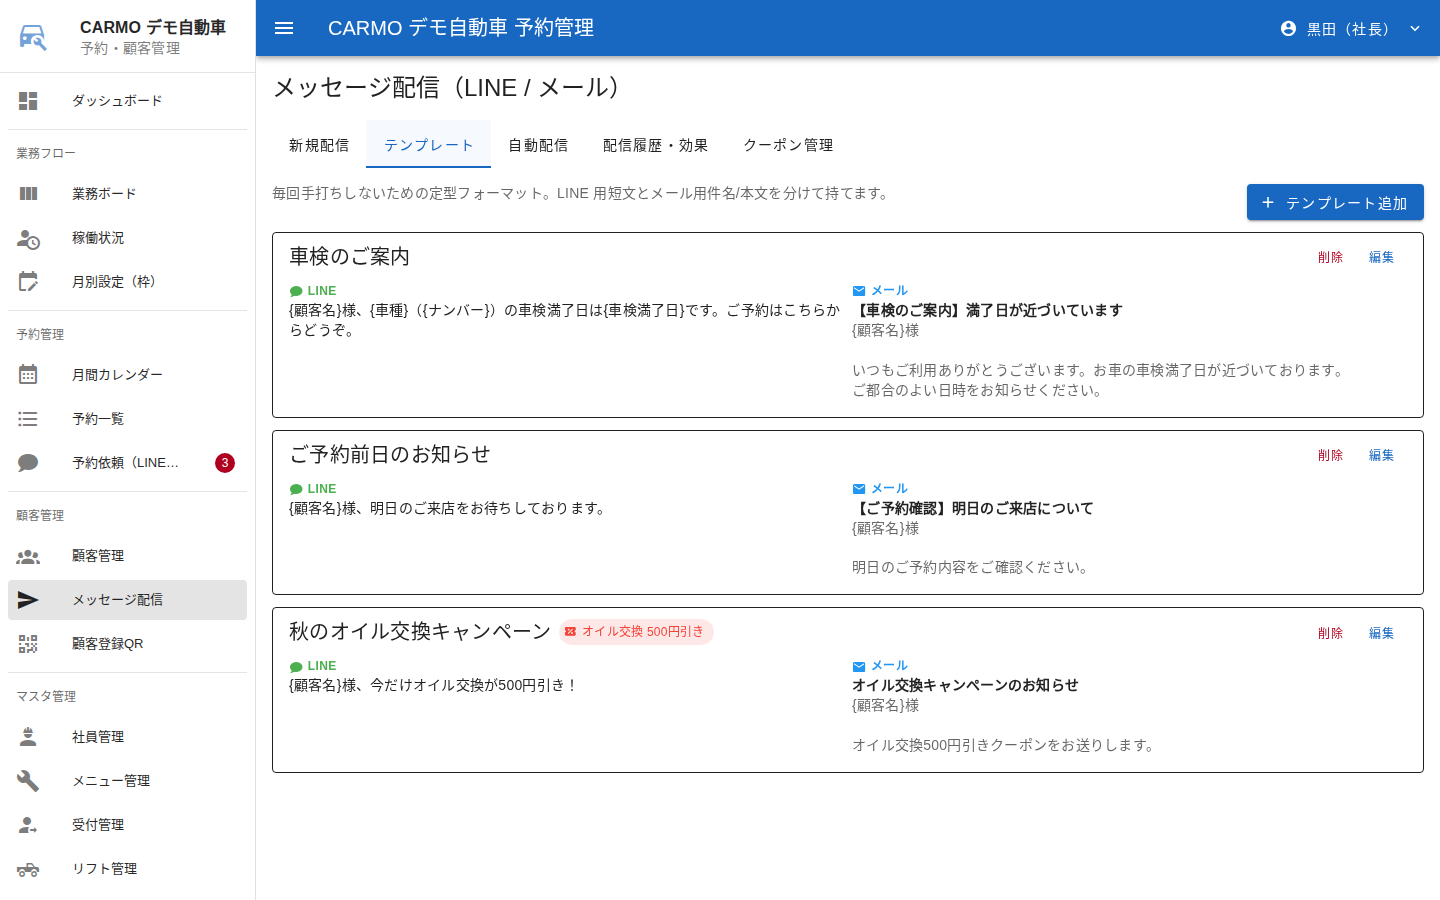Go to 配信履歴・効果 tab
The width and height of the screenshot is (1440, 900).
click(655, 145)
